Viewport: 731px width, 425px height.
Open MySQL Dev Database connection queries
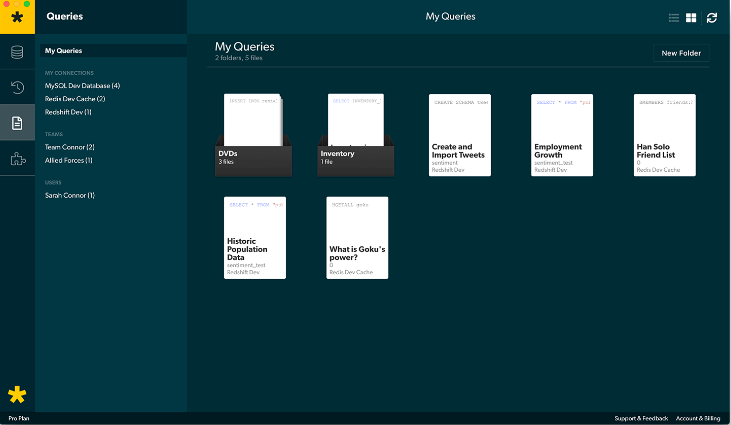pos(82,86)
